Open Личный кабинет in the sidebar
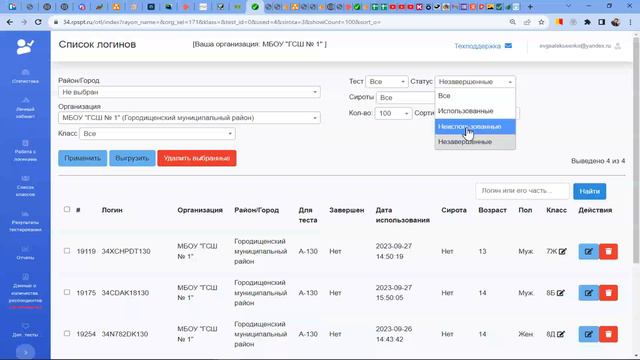Screen dimensions: 640x360 click(x=25, y=108)
